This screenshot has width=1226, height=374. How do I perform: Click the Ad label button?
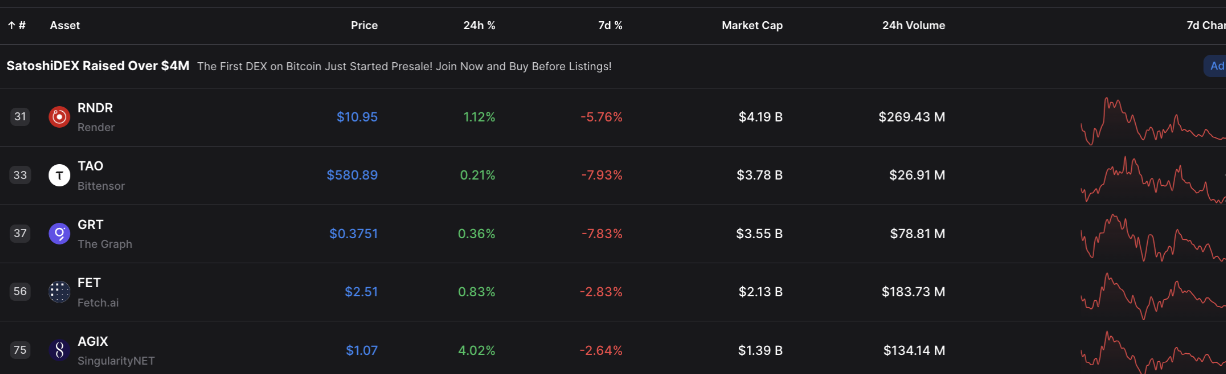[1215, 66]
